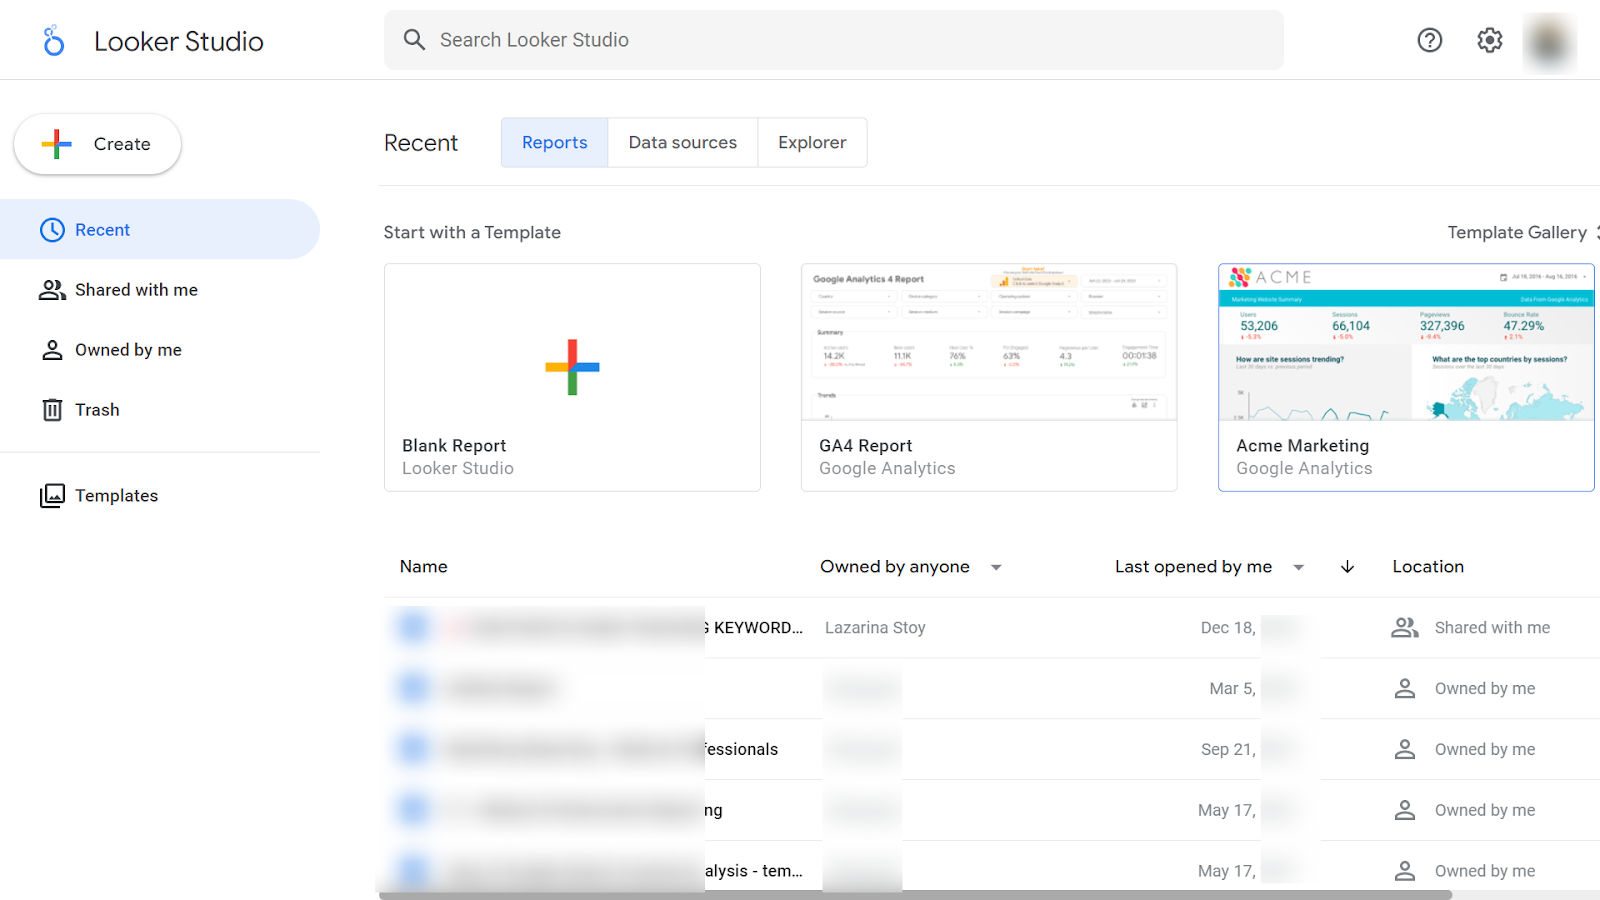Click the Shared with me people icon in sidebar
The width and height of the screenshot is (1600, 900).
[52, 290]
